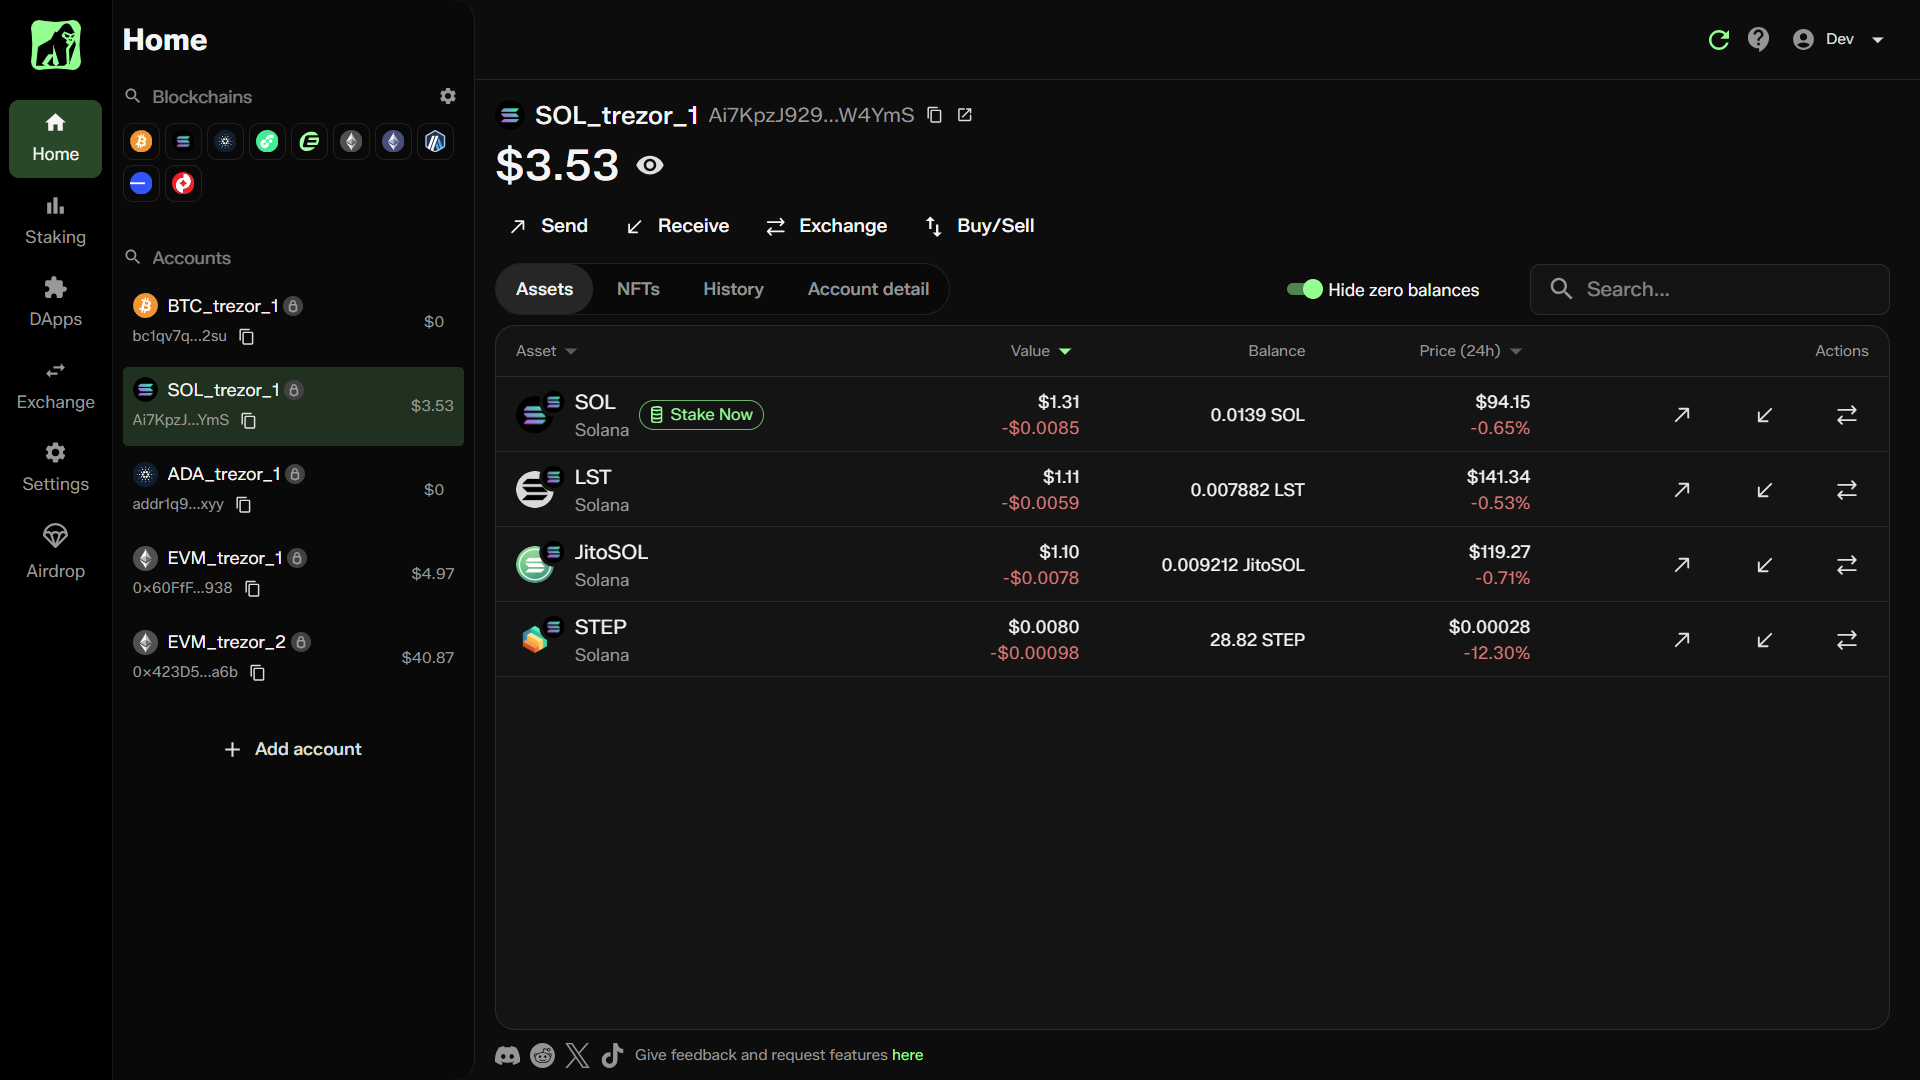1920x1080 pixels.
Task: Open Discord link icon in footer
Action: coord(507,1055)
